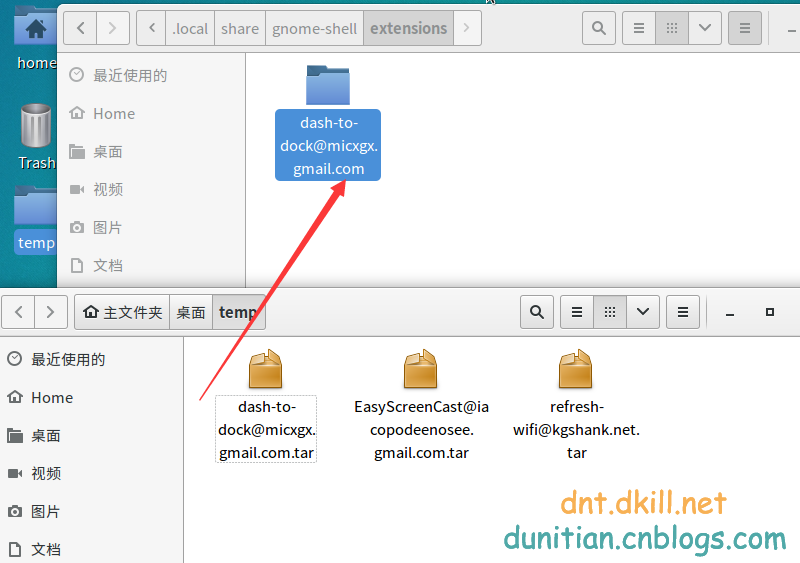Open view options dropdown in extensions window
The image size is (800, 563).
coord(705,28)
